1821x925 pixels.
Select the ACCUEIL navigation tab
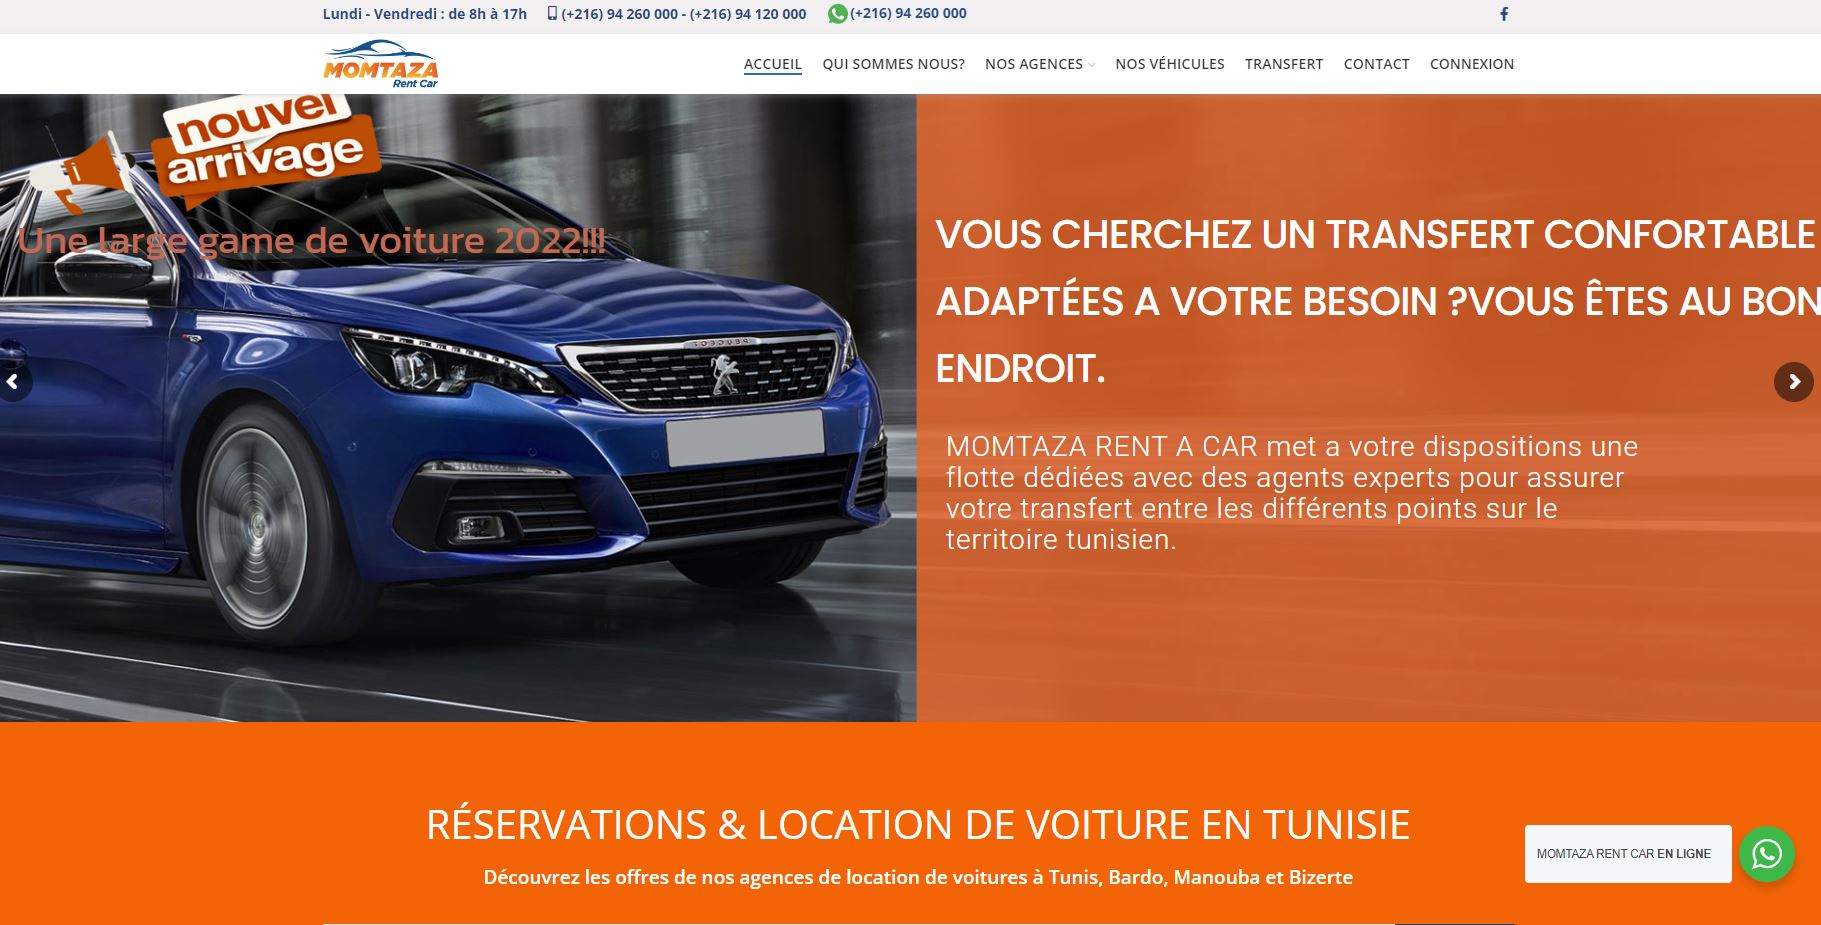click(772, 63)
